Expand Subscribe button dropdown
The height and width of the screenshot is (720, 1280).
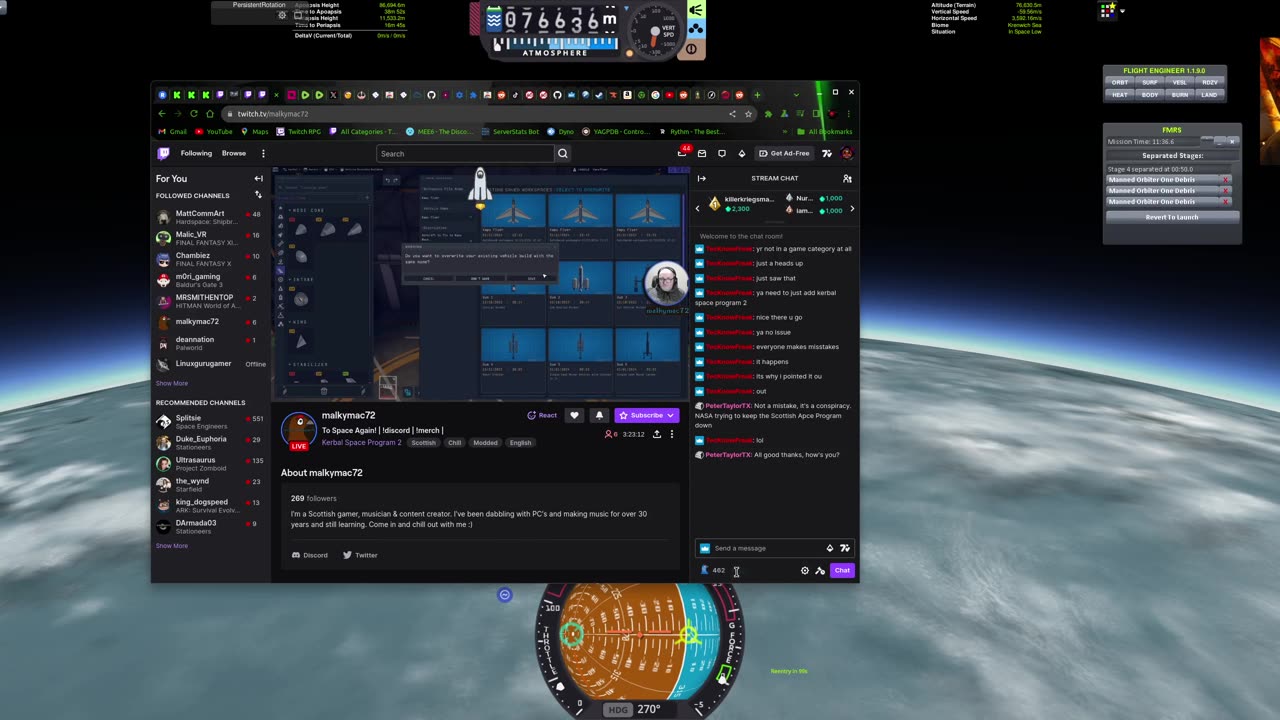(x=672, y=415)
